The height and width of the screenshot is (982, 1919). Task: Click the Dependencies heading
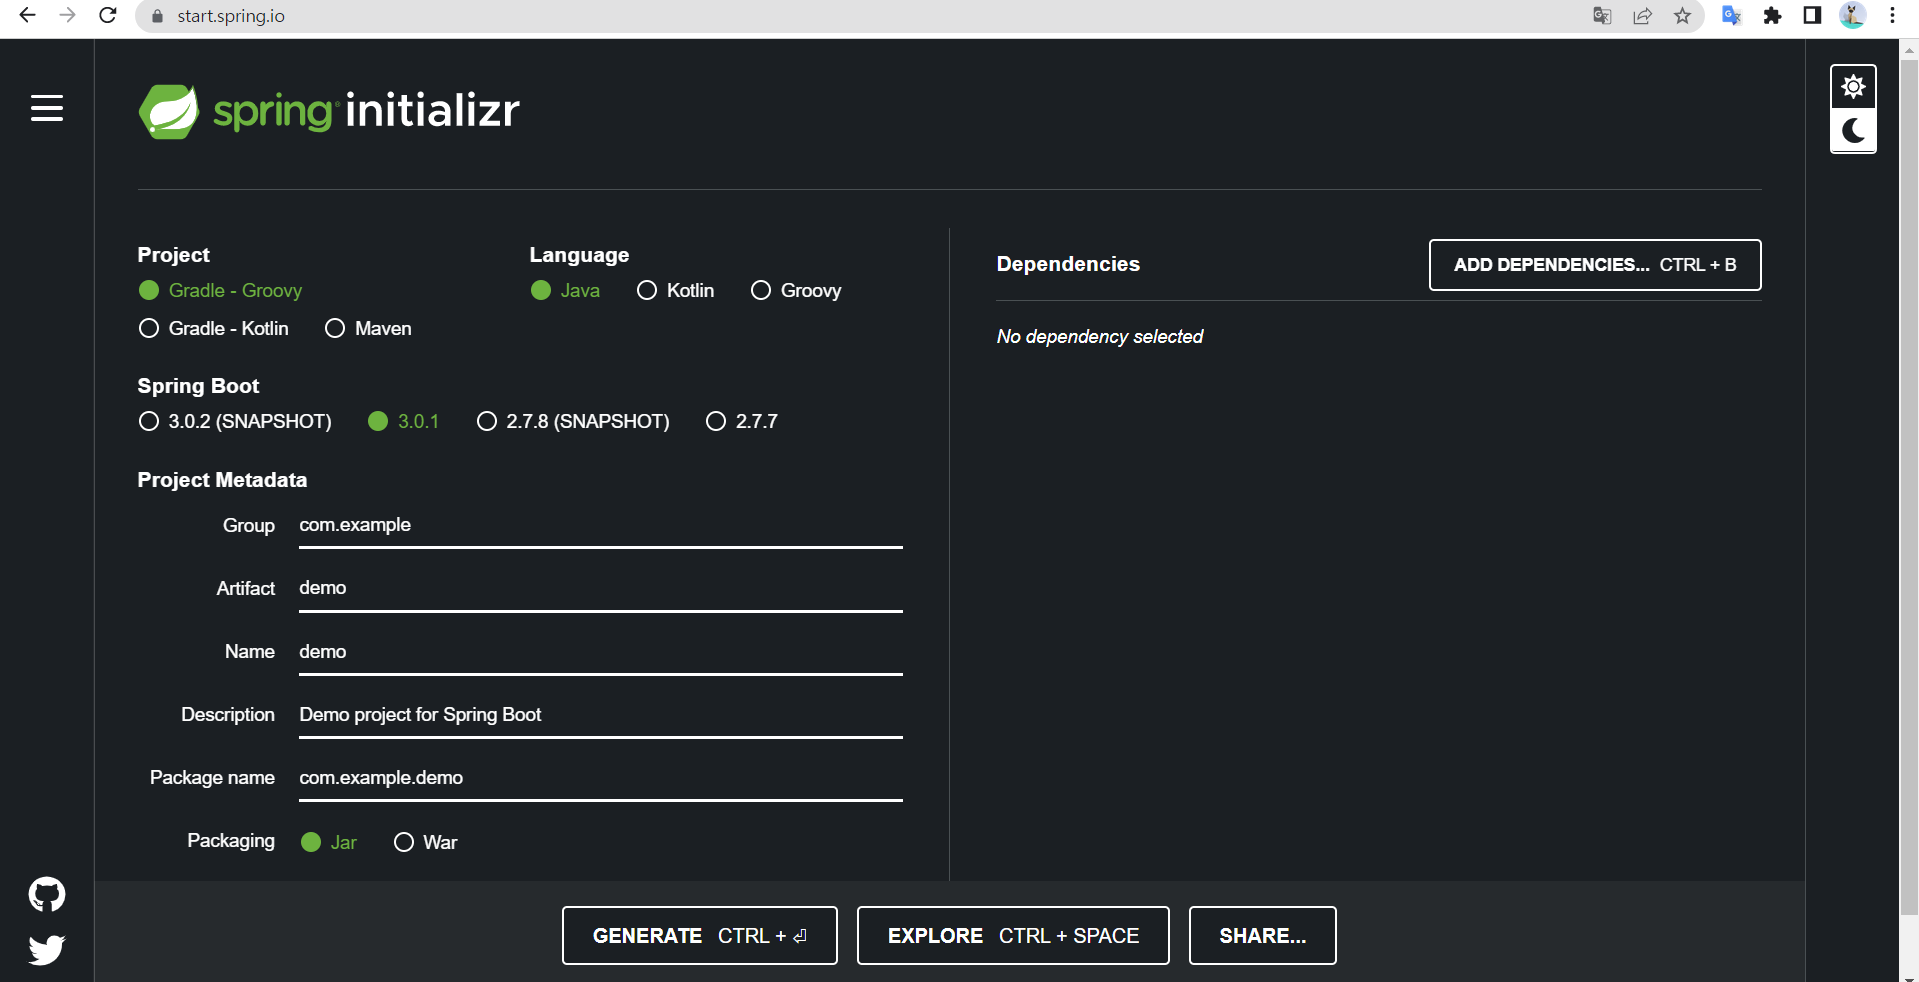pos(1068,264)
